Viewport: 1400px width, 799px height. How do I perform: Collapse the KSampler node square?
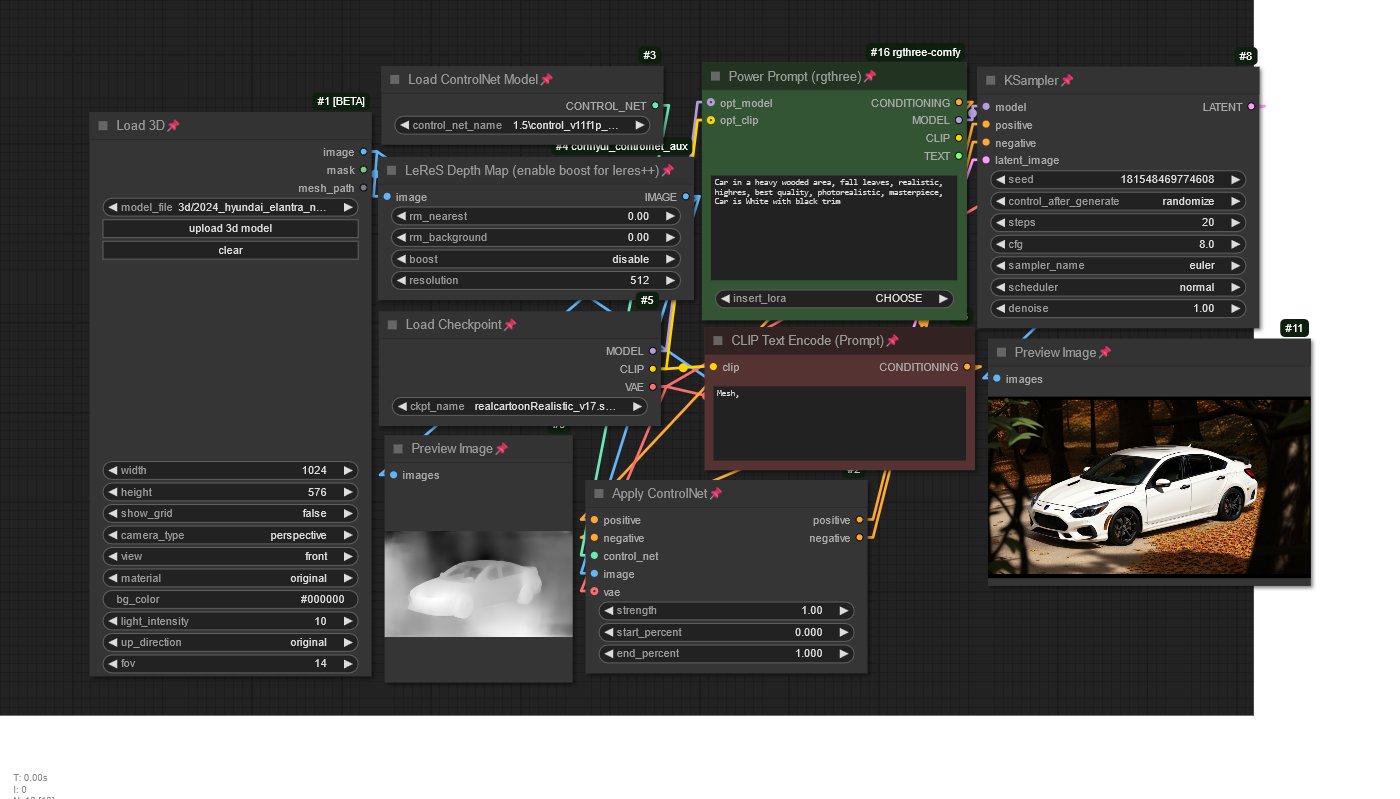point(991,81)
